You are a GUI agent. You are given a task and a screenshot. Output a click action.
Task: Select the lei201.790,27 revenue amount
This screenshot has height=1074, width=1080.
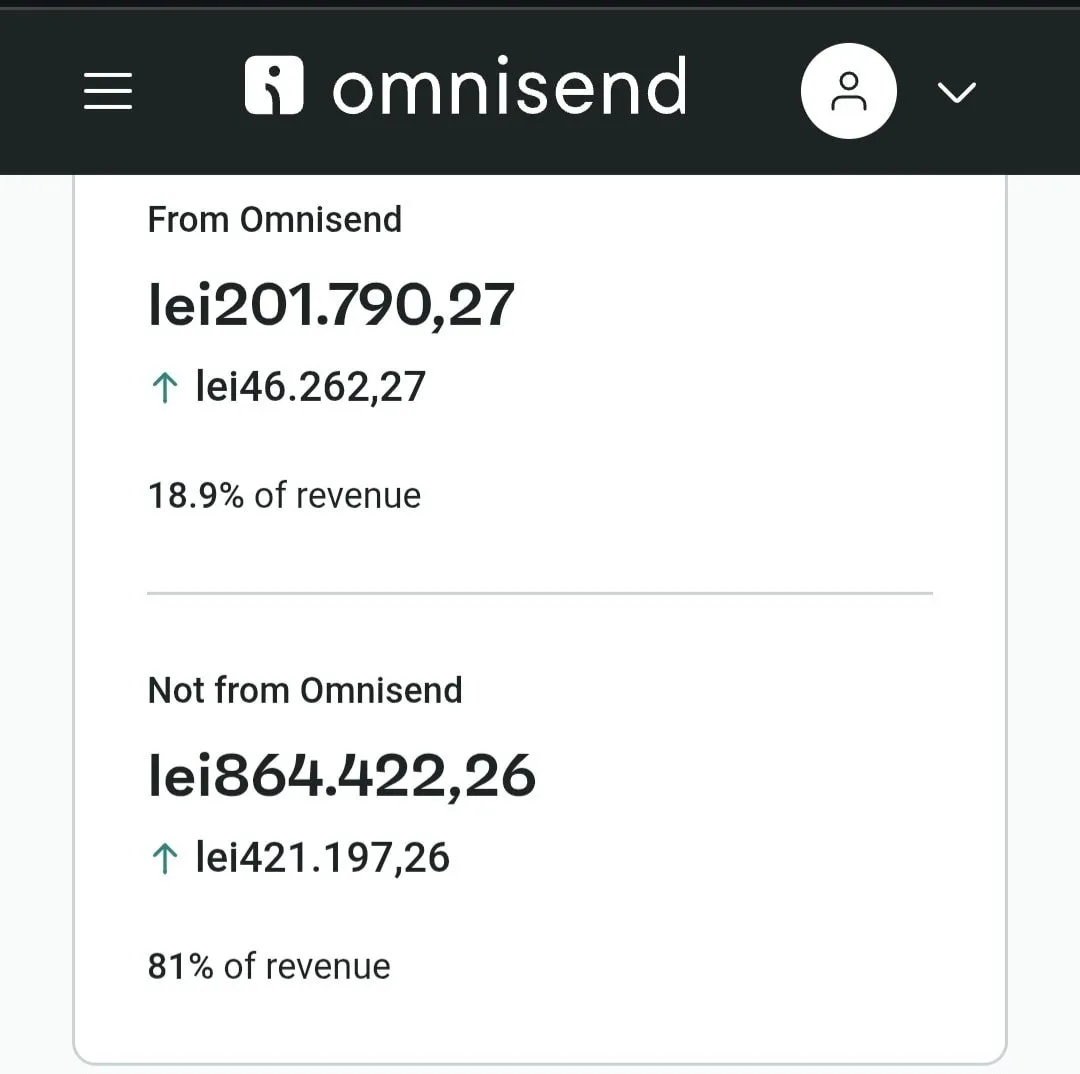[331, 304]
